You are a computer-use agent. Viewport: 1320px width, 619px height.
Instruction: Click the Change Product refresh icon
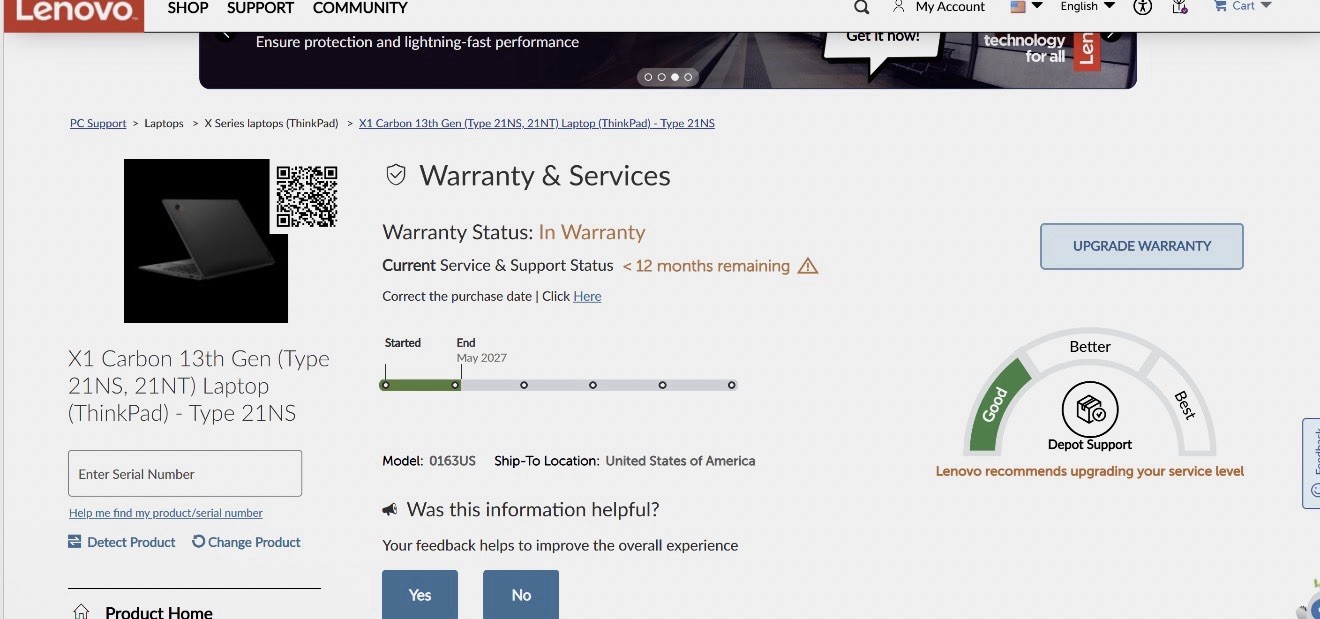198,541
